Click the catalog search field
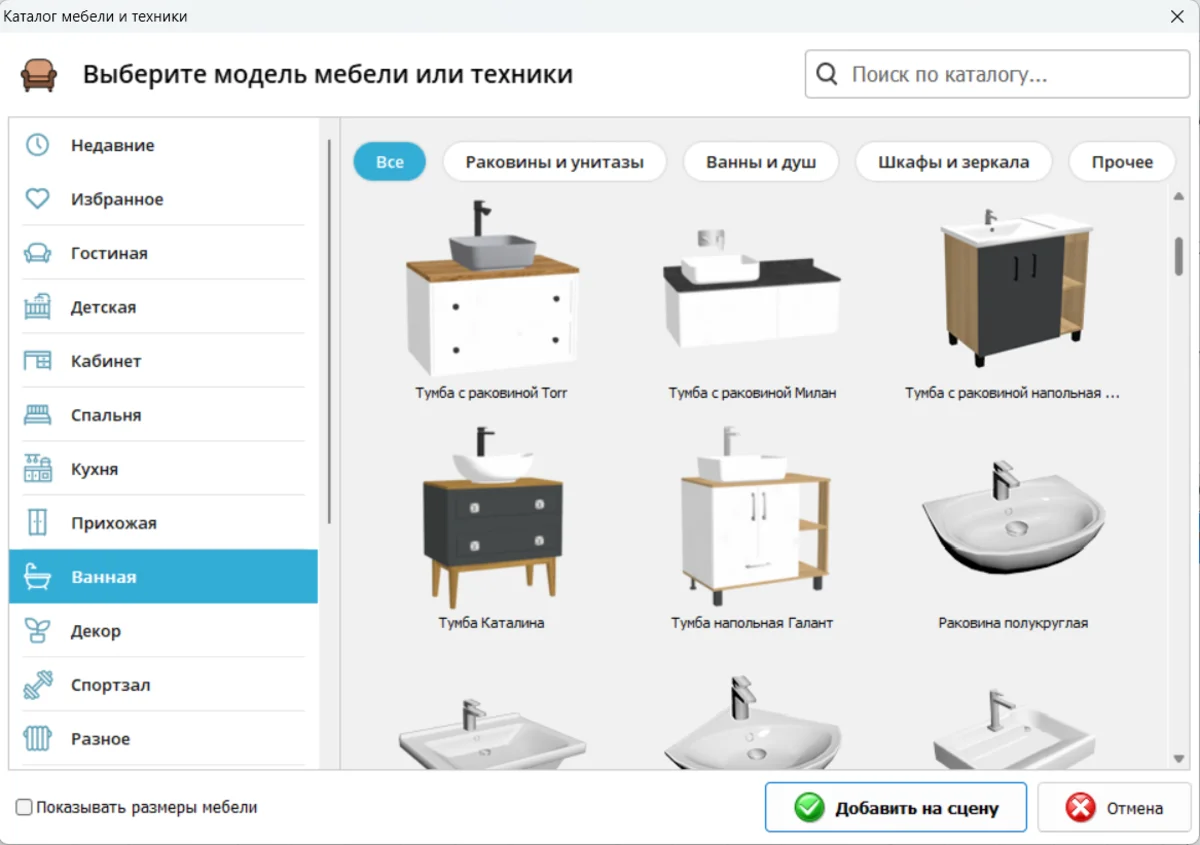 997,74
